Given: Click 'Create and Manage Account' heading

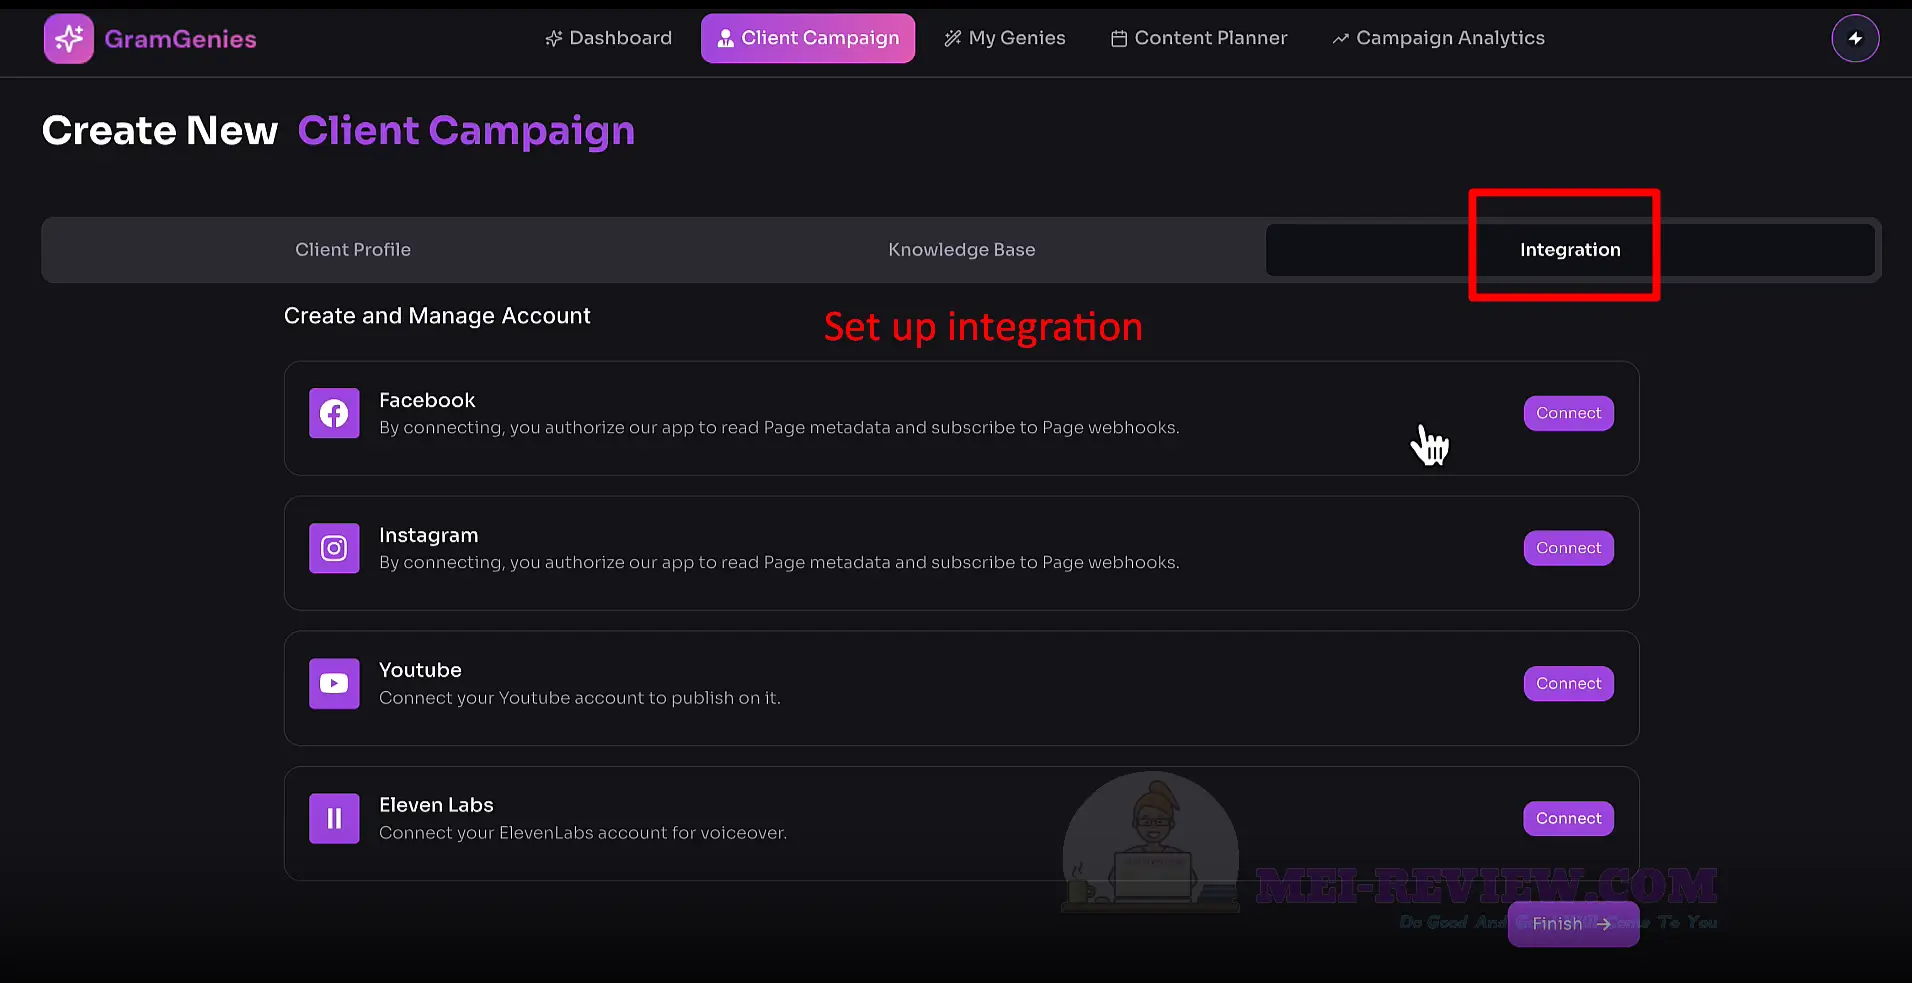Looking at the screenshot, I should [x=437, y=316].
